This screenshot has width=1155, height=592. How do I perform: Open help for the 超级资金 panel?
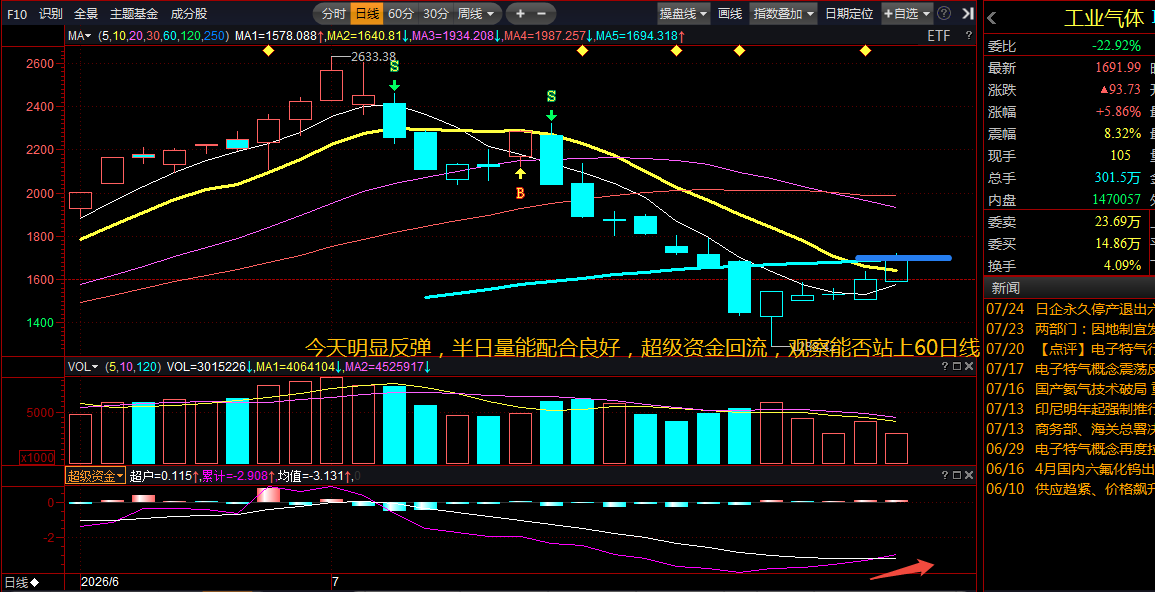(x=945, y=476)
